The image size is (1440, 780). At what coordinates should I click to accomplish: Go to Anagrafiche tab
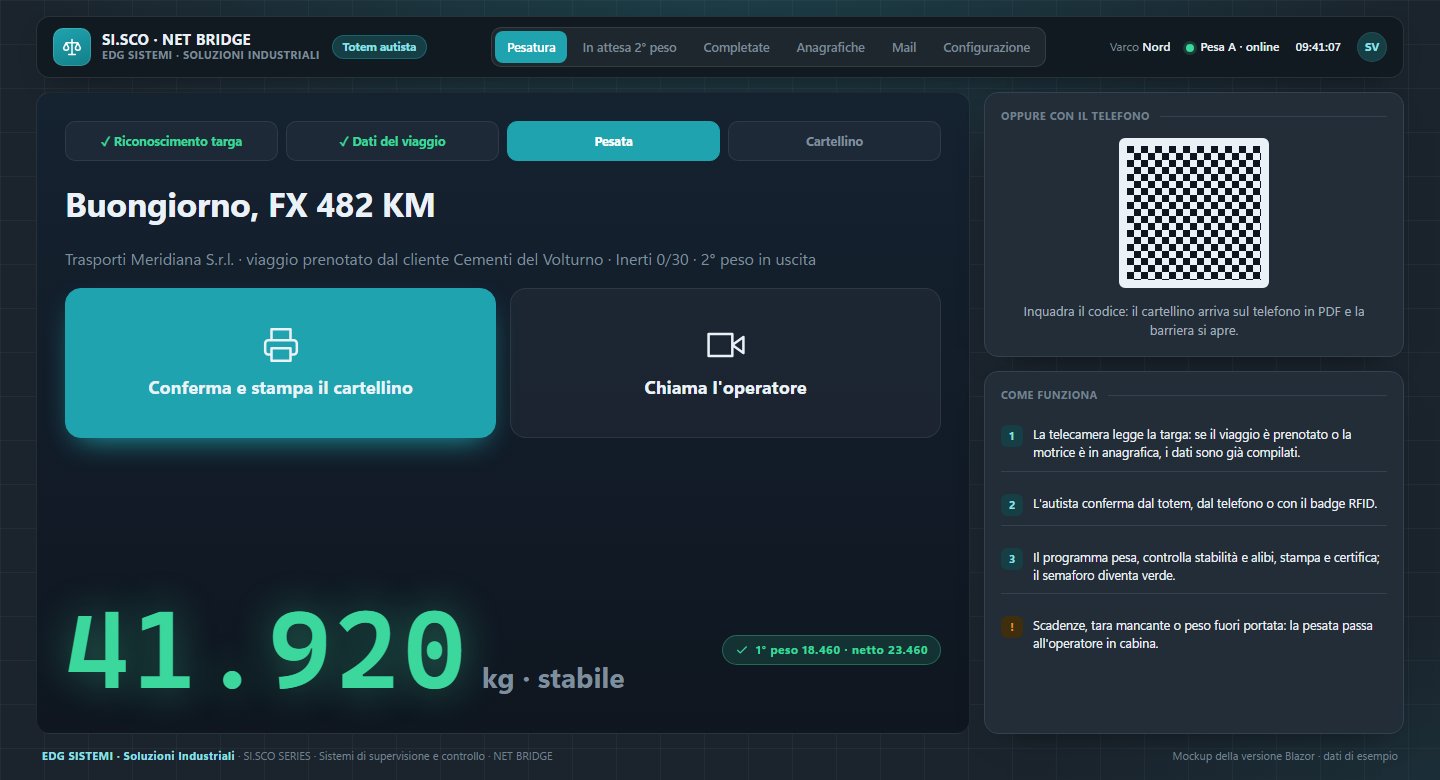(x=830, y=47)
